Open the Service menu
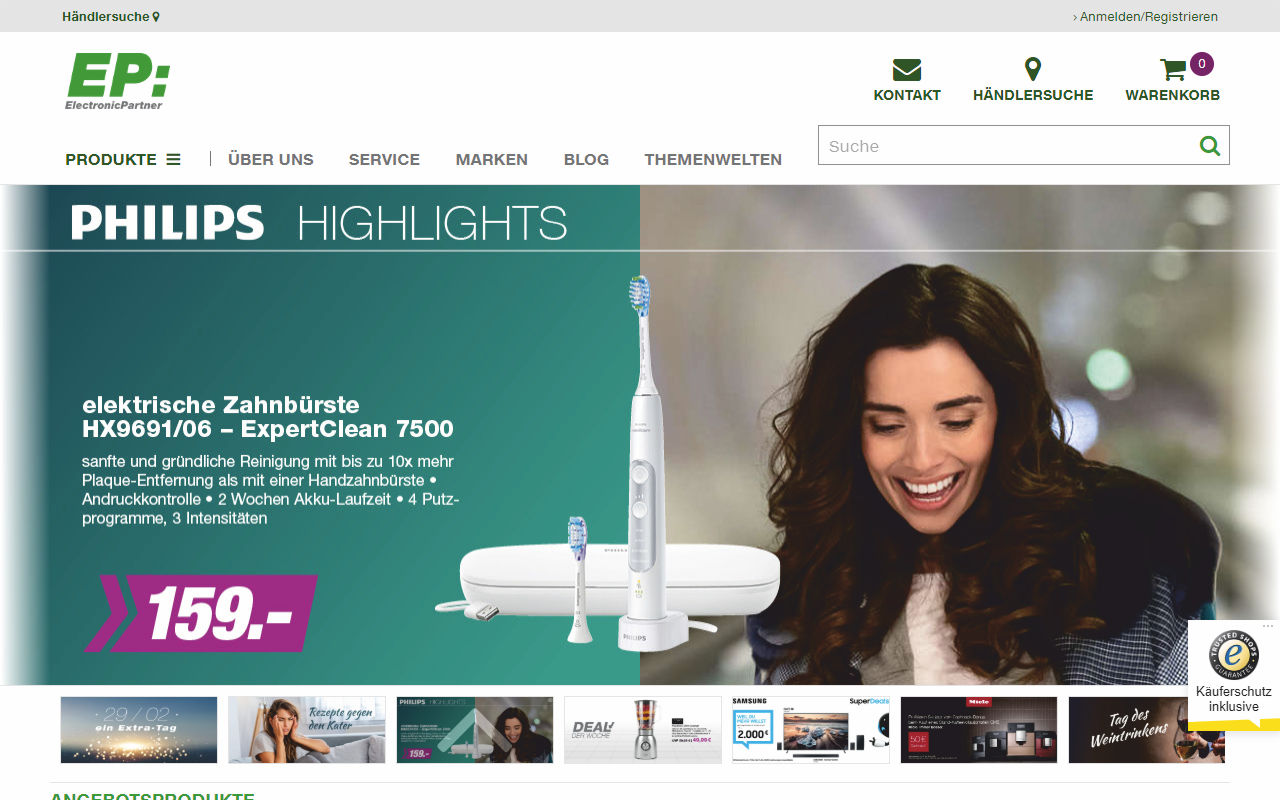Image resolution: width=1280 pixels, height=800 pixels. click(x=384, y=159)
